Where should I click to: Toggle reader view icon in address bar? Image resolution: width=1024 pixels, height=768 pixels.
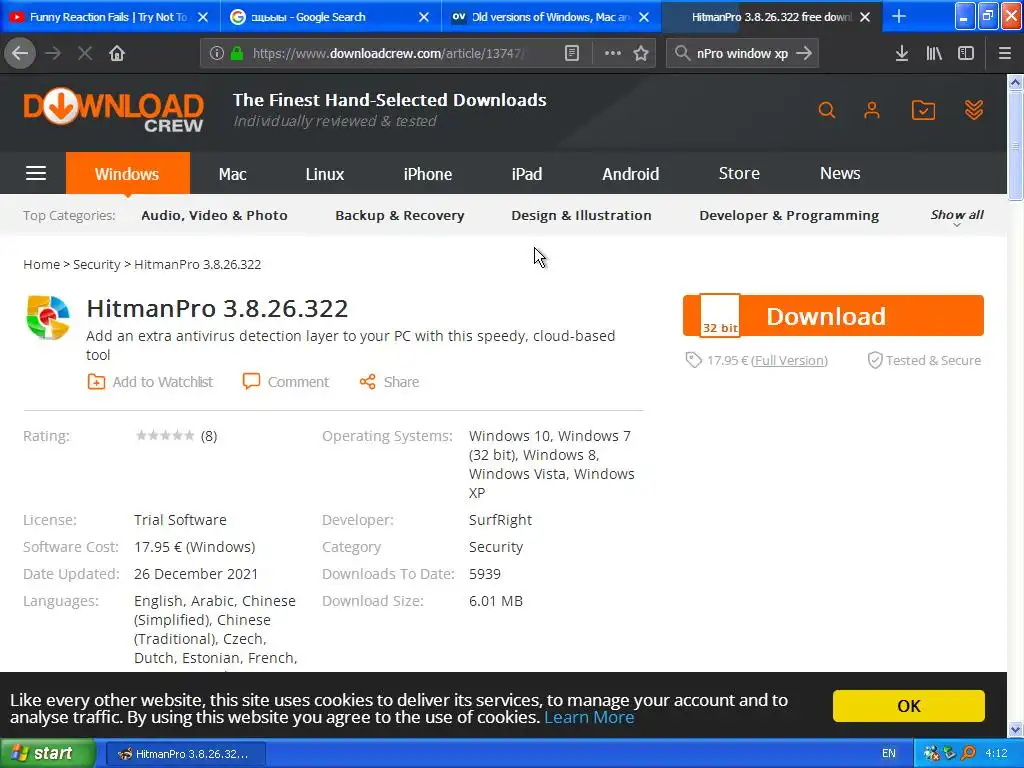point(572,53)
